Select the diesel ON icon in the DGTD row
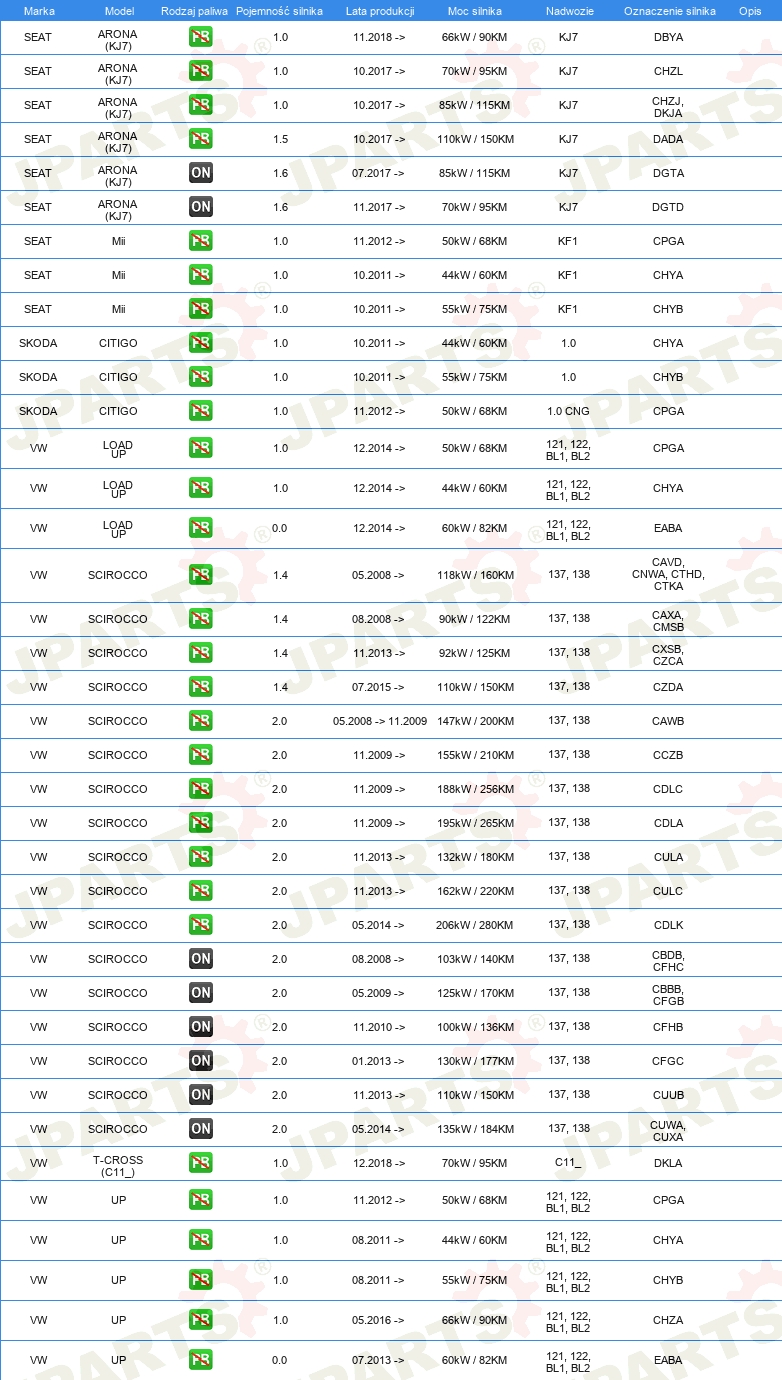Screen dimensions: 782x1380 (x=201, y=207)
